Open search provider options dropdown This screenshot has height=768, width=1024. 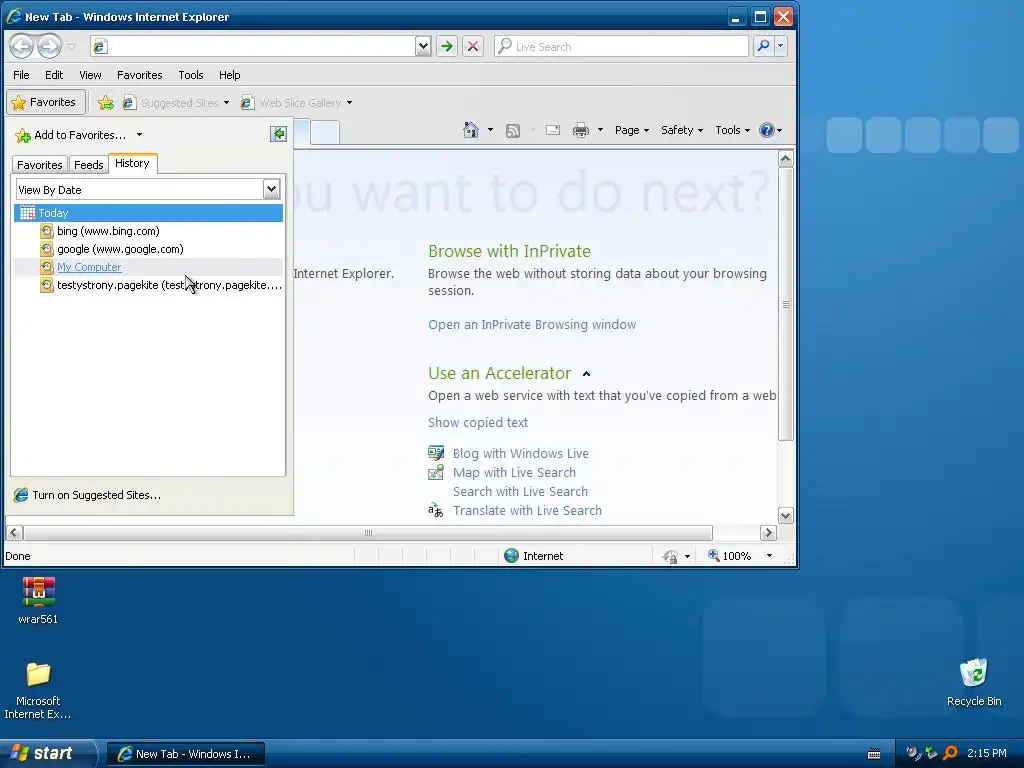click(780, 46)
